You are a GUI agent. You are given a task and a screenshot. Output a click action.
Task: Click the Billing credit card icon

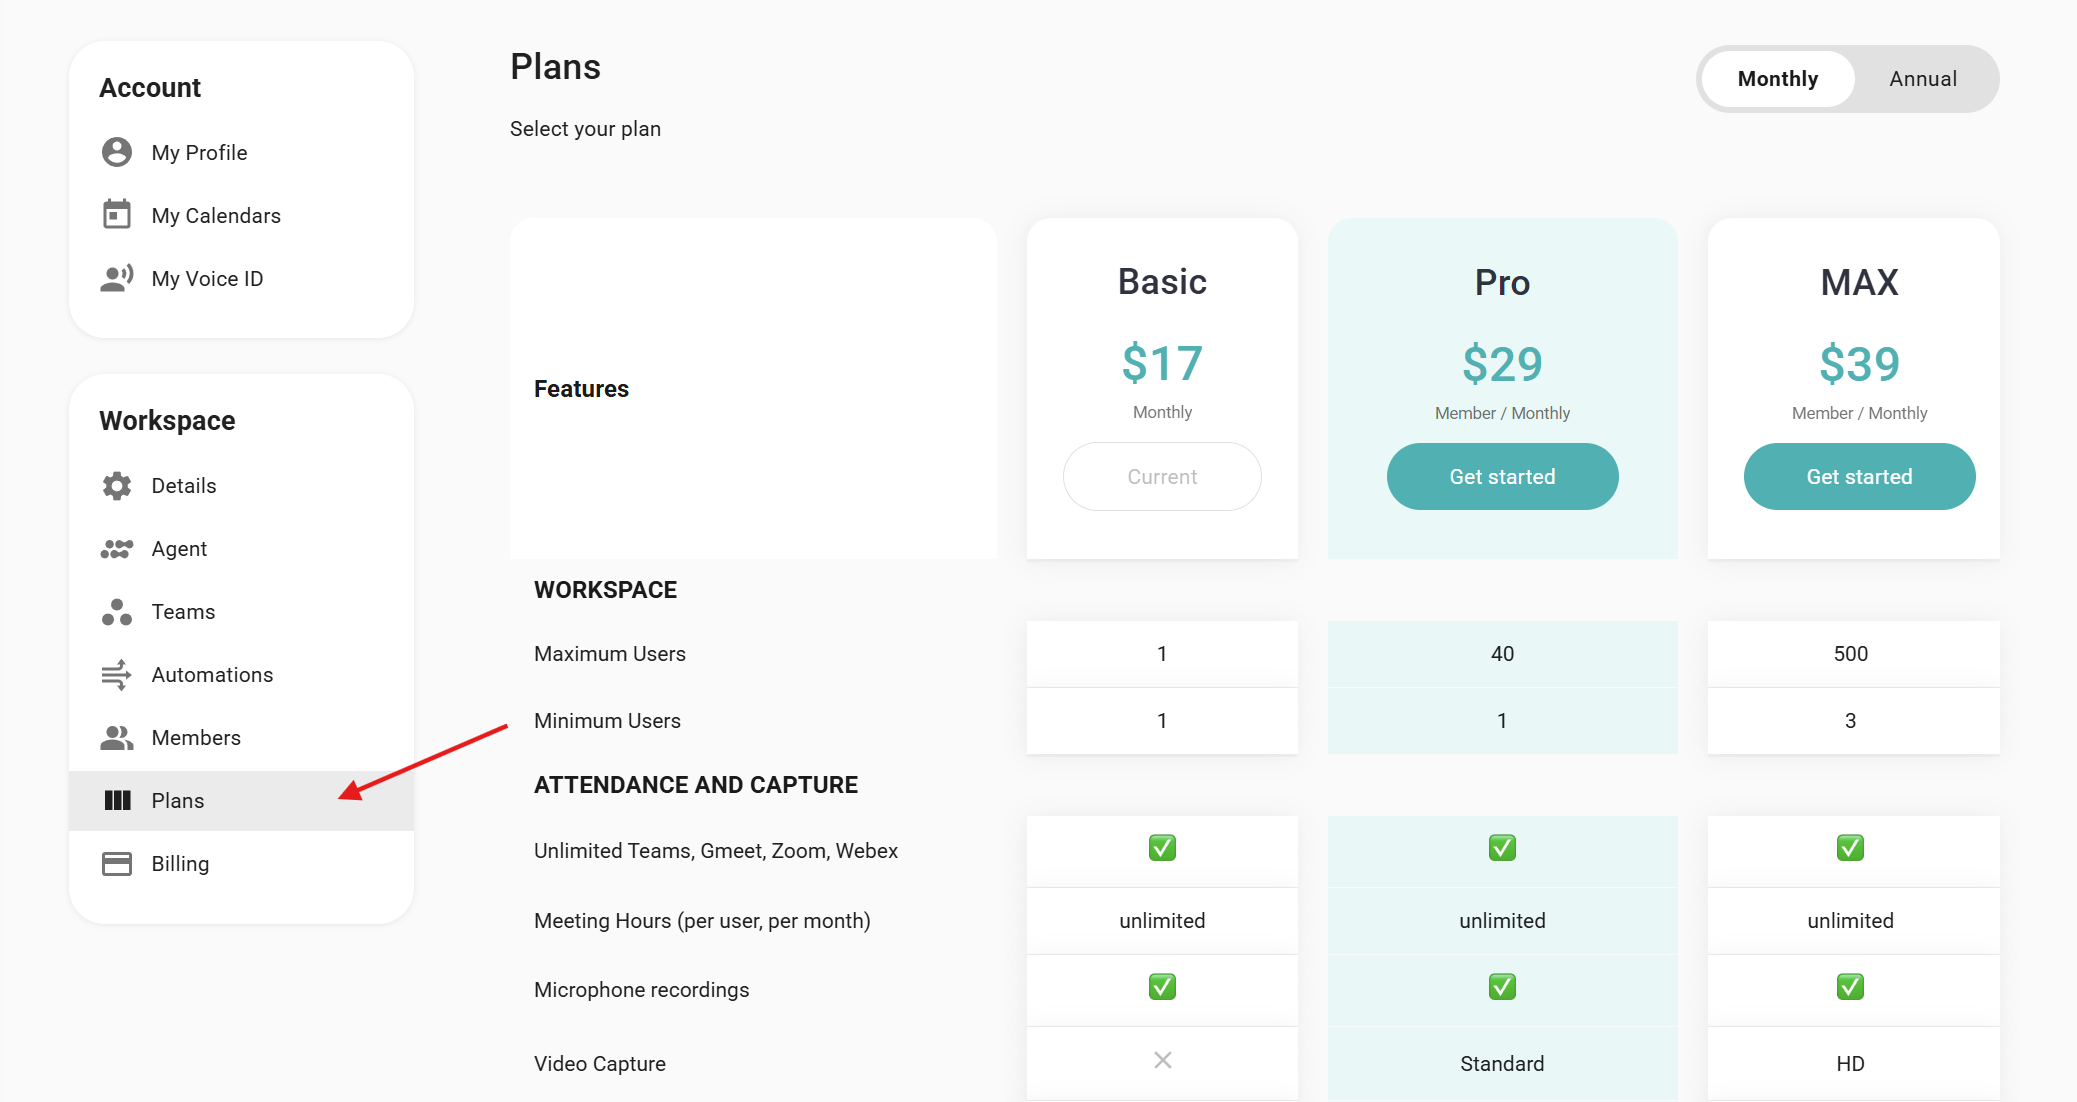coord(117,864)
